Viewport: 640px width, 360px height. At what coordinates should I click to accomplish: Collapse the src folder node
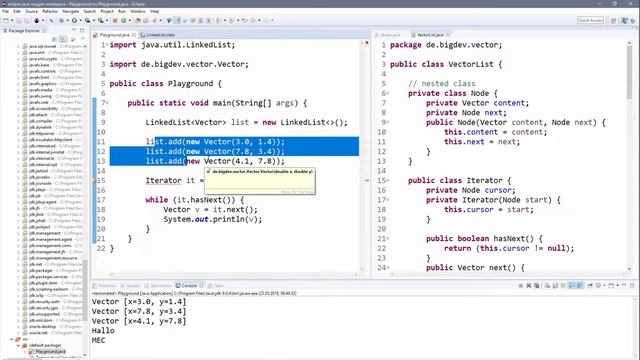[12, 339]
